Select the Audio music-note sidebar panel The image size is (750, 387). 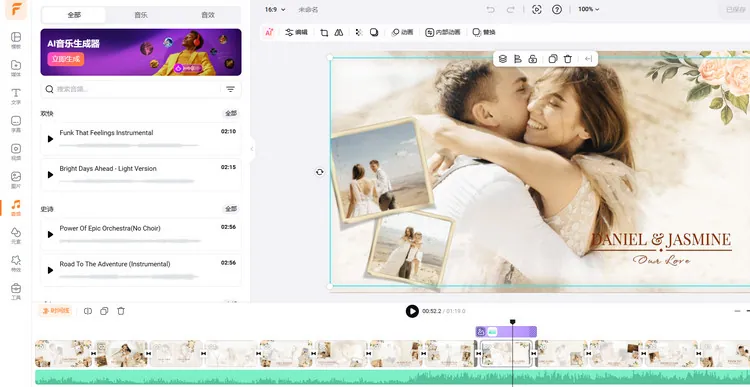[x=16, y=208]
